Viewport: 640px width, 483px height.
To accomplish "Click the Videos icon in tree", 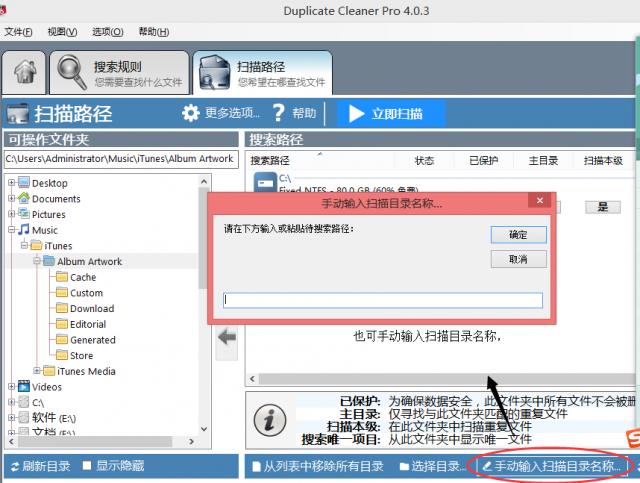I will click(x=24, y=386).
